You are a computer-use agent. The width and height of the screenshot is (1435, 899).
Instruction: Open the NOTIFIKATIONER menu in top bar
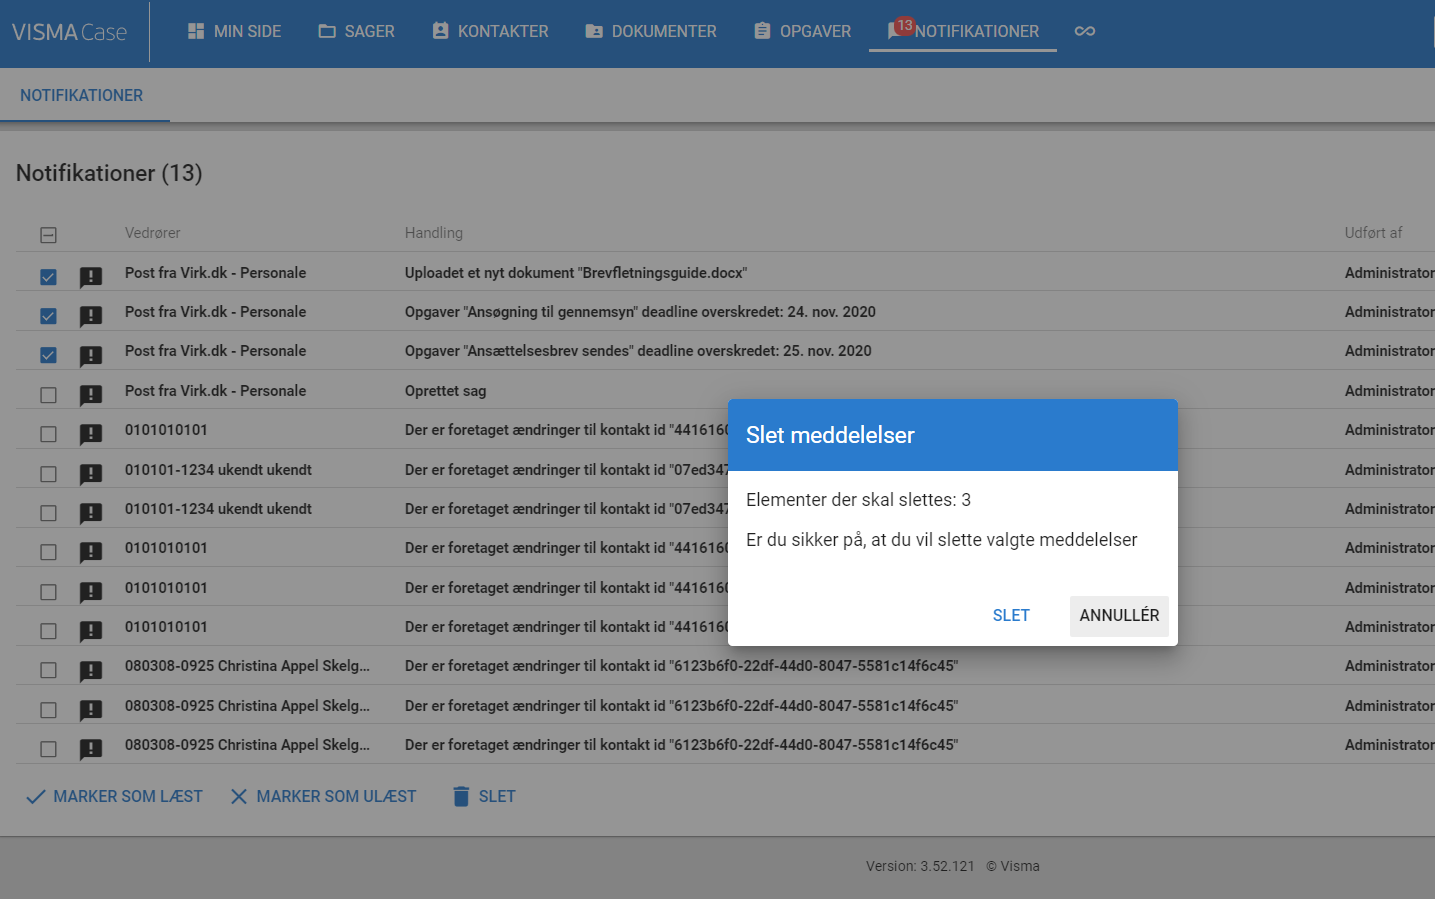coord(963,31)
